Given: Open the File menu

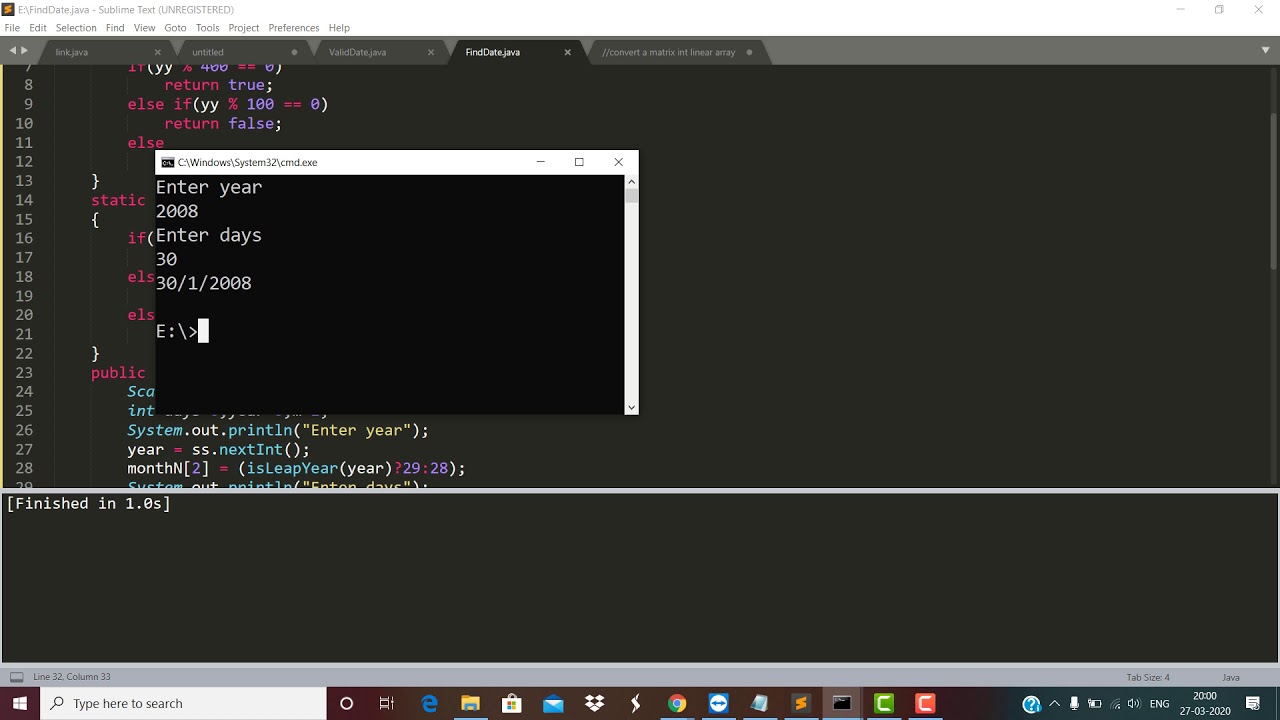Looking at the screenshot, I should tap(12, 28).
